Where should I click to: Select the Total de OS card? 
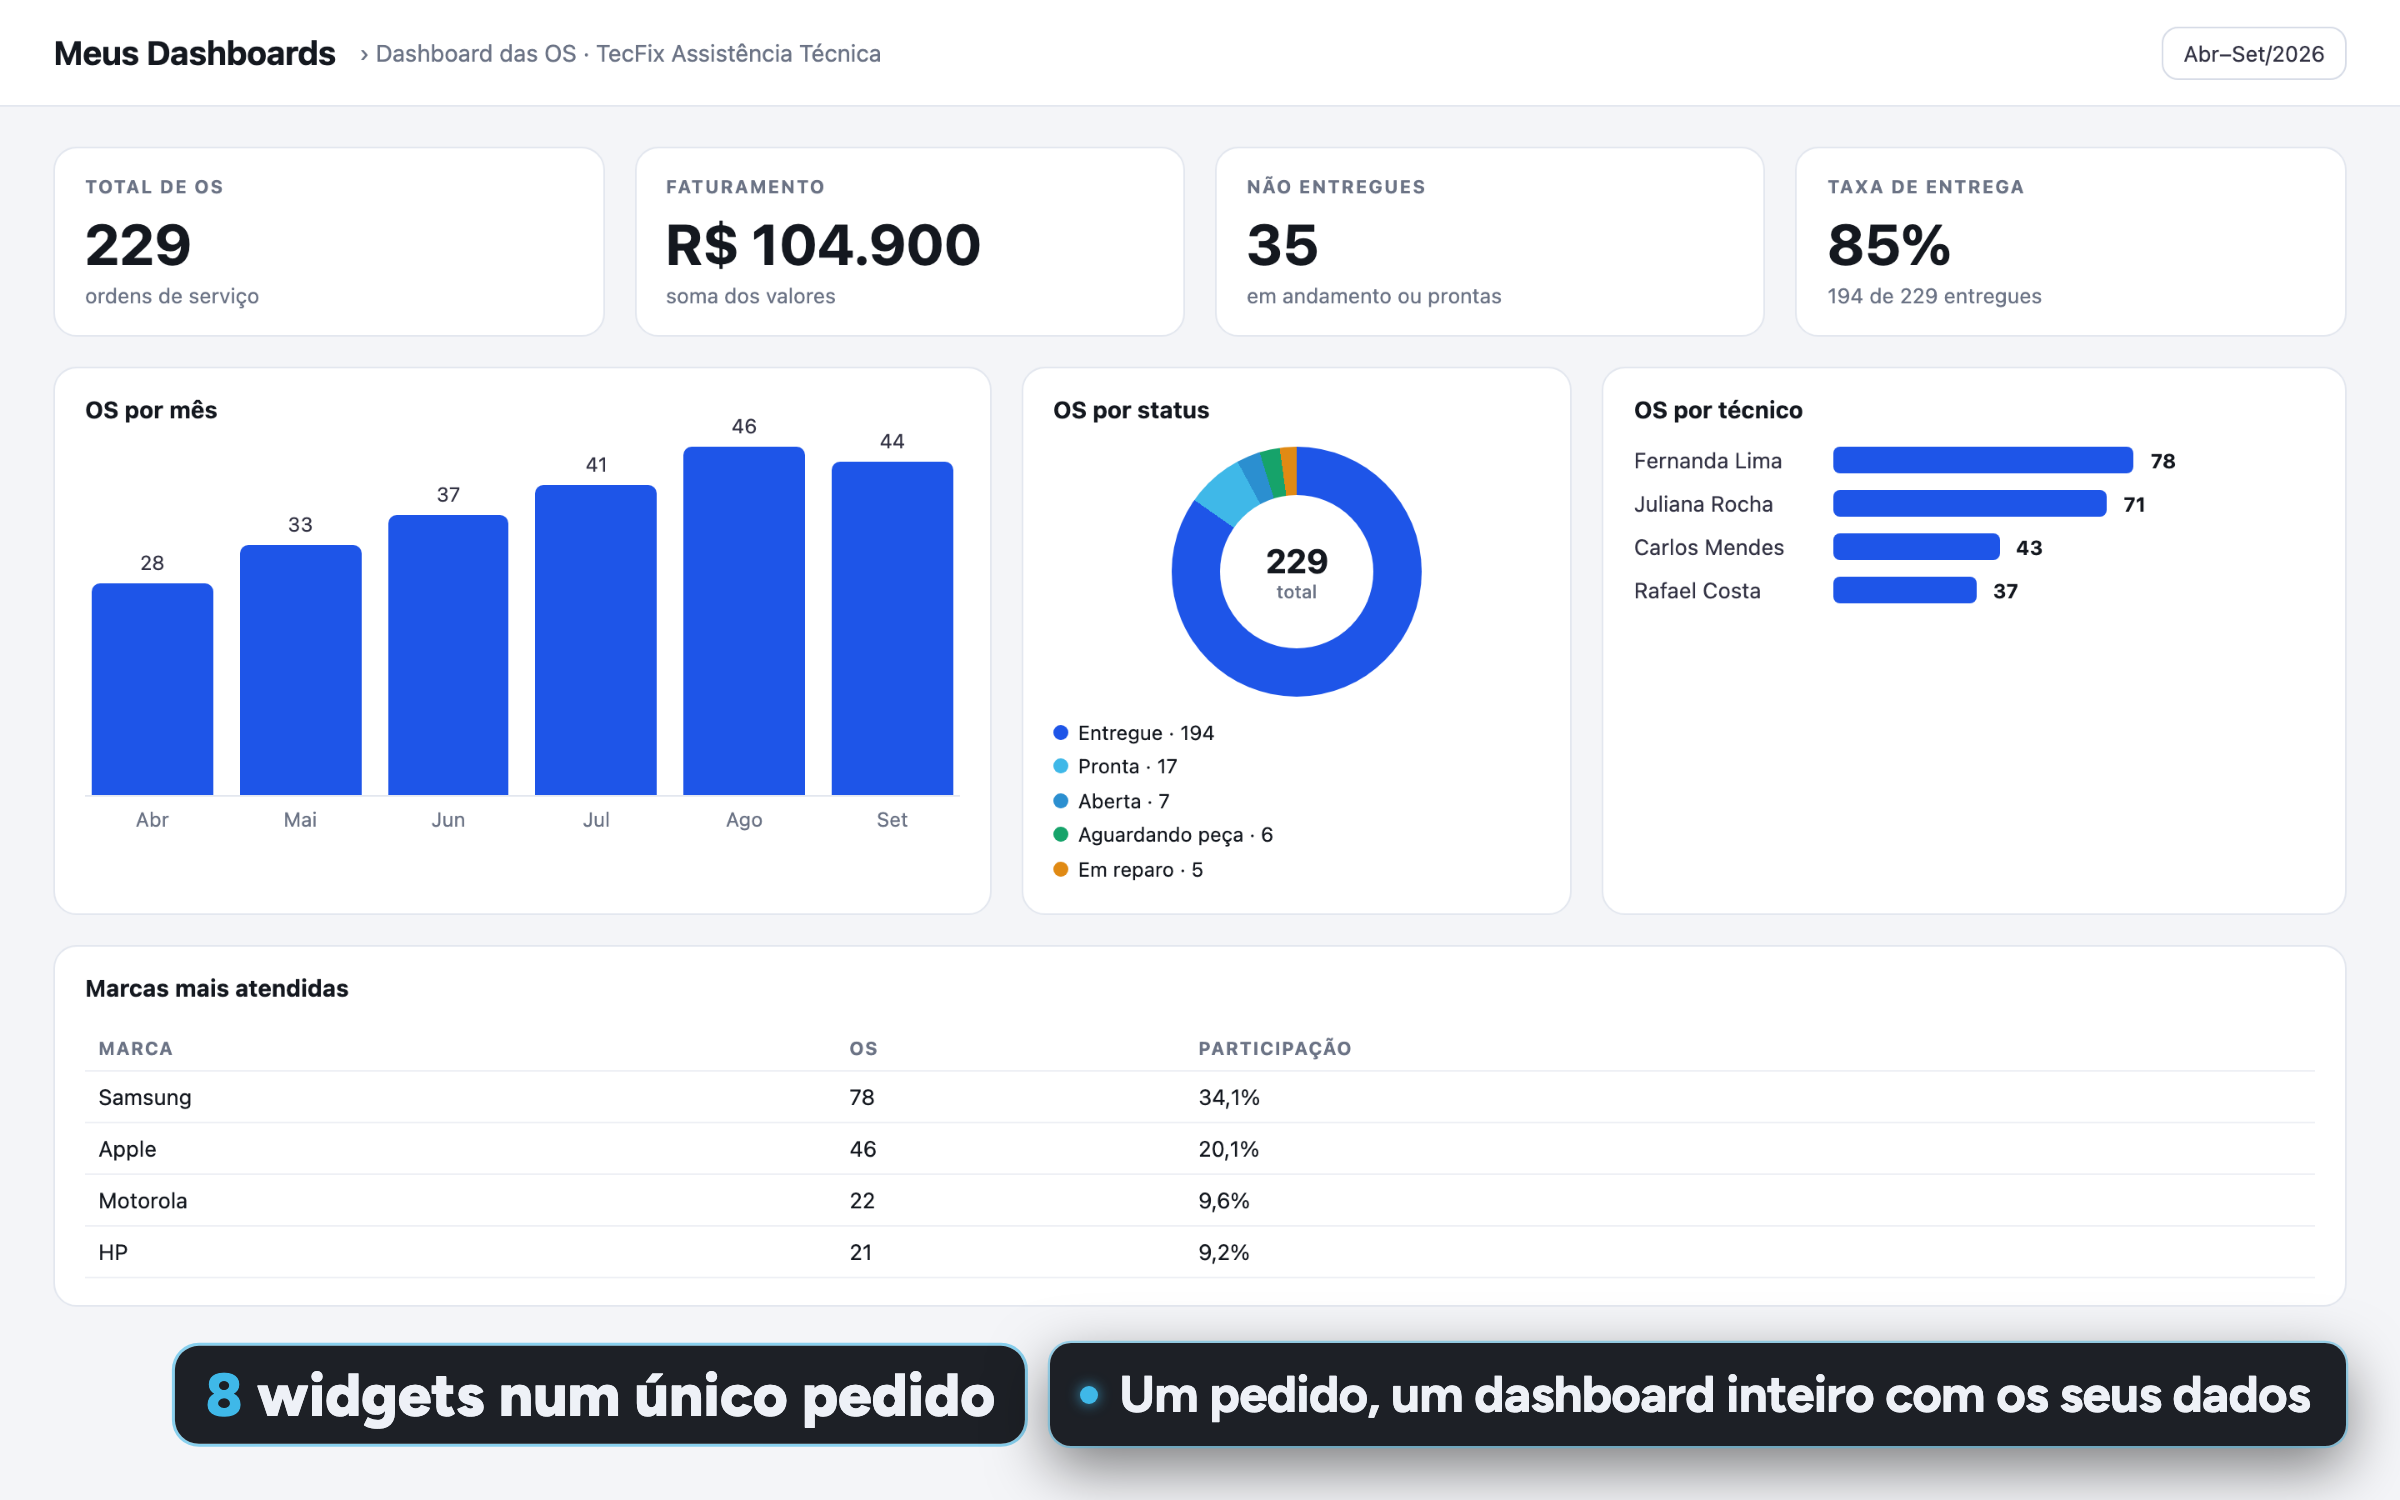click(x=329, y=242)
